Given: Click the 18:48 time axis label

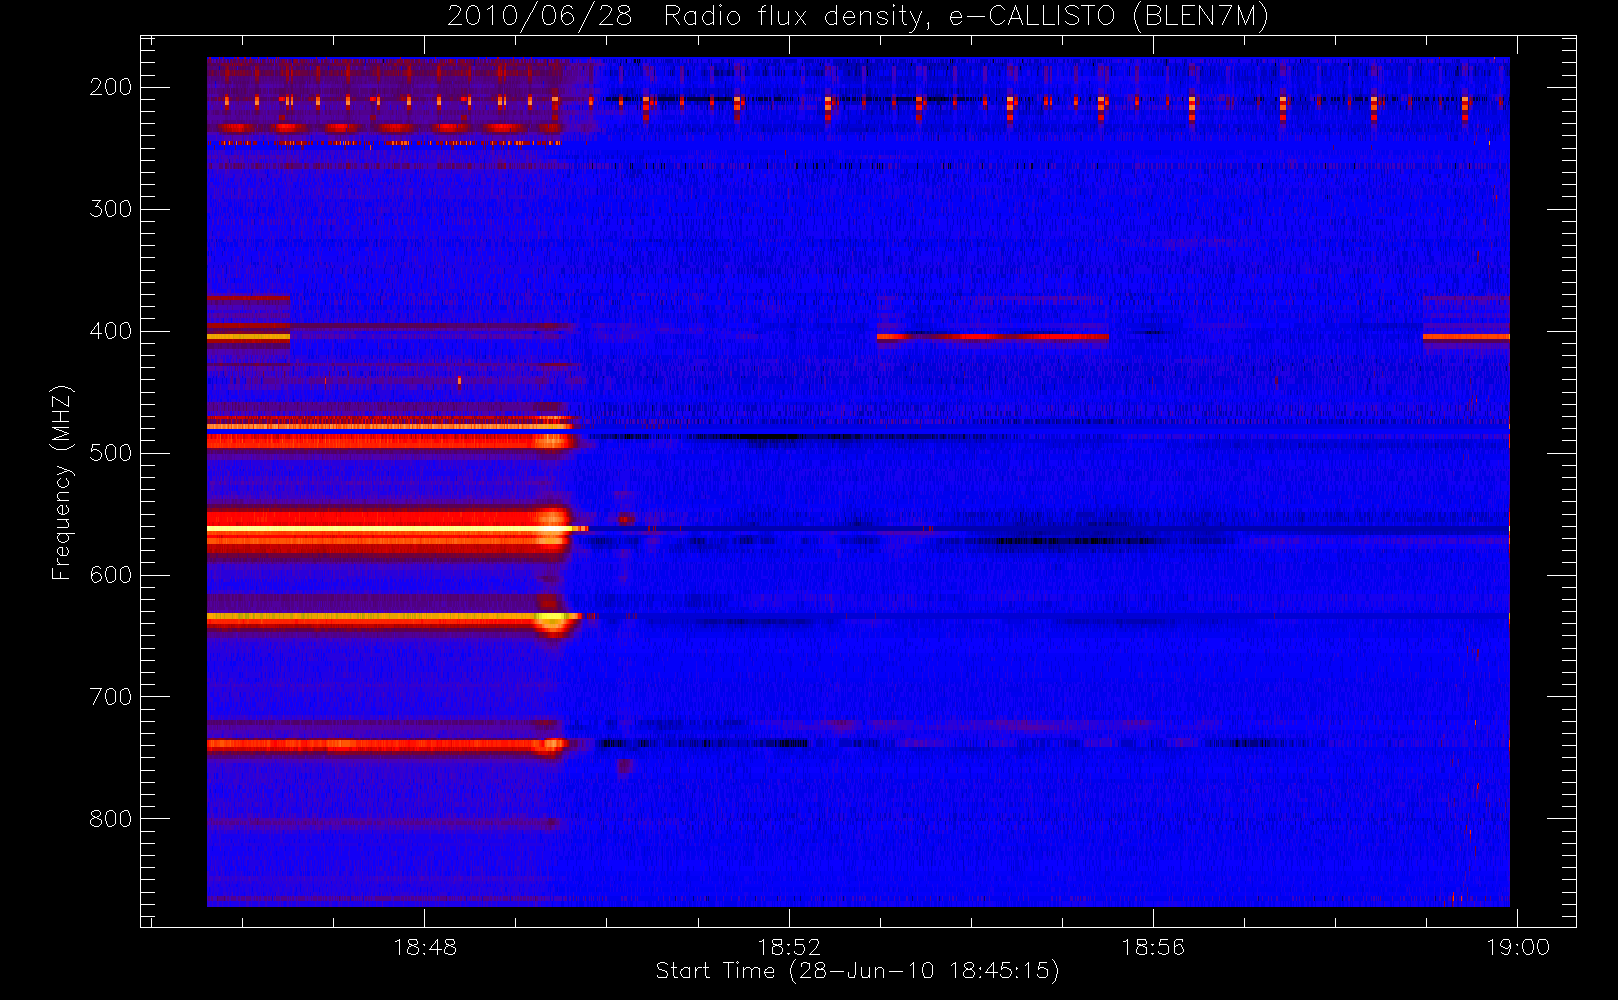Looking at the screenshot, I should tap(425, 946).
